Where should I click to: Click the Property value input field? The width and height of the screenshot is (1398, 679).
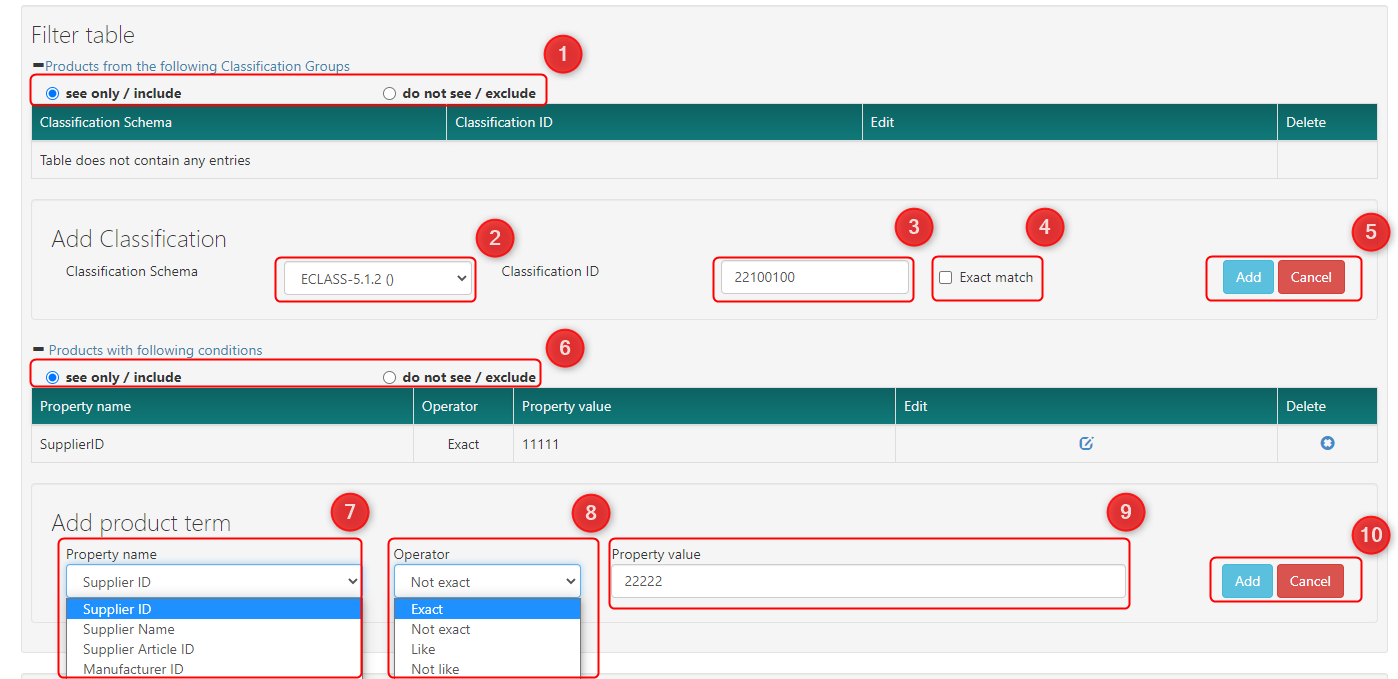click(867, 582)
